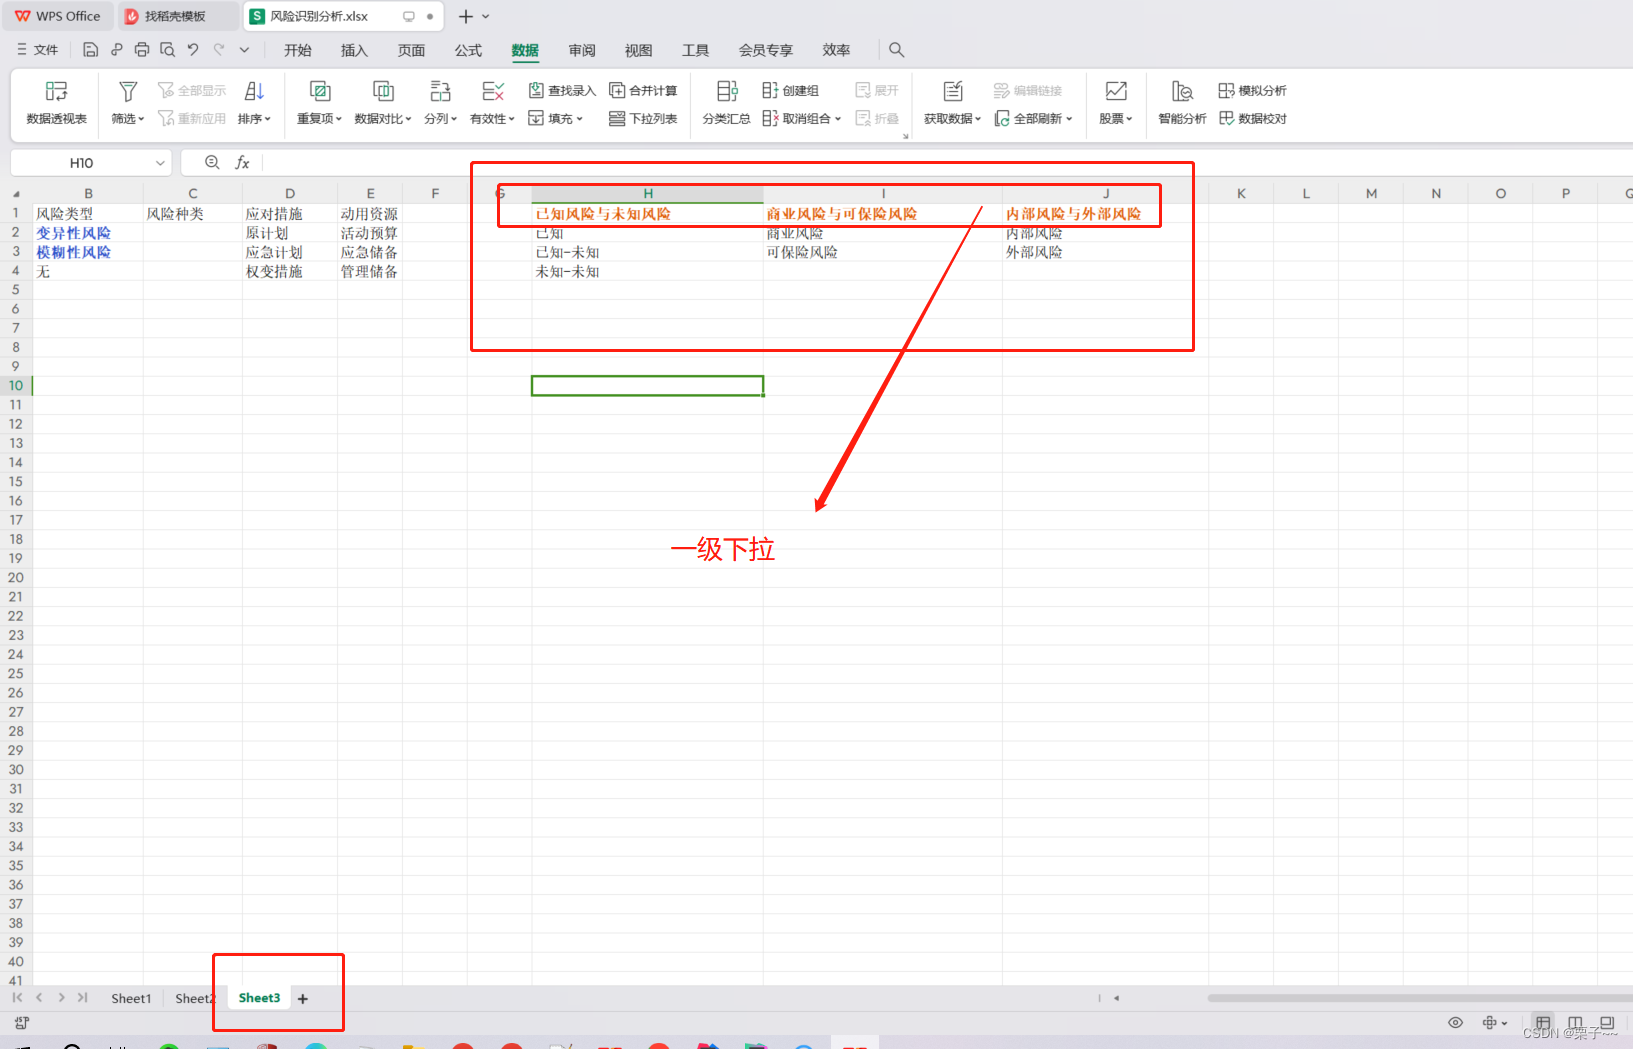1633x1049 pixels.
Task: Go to first sheet navigation arrow
Action: [17, 998]
